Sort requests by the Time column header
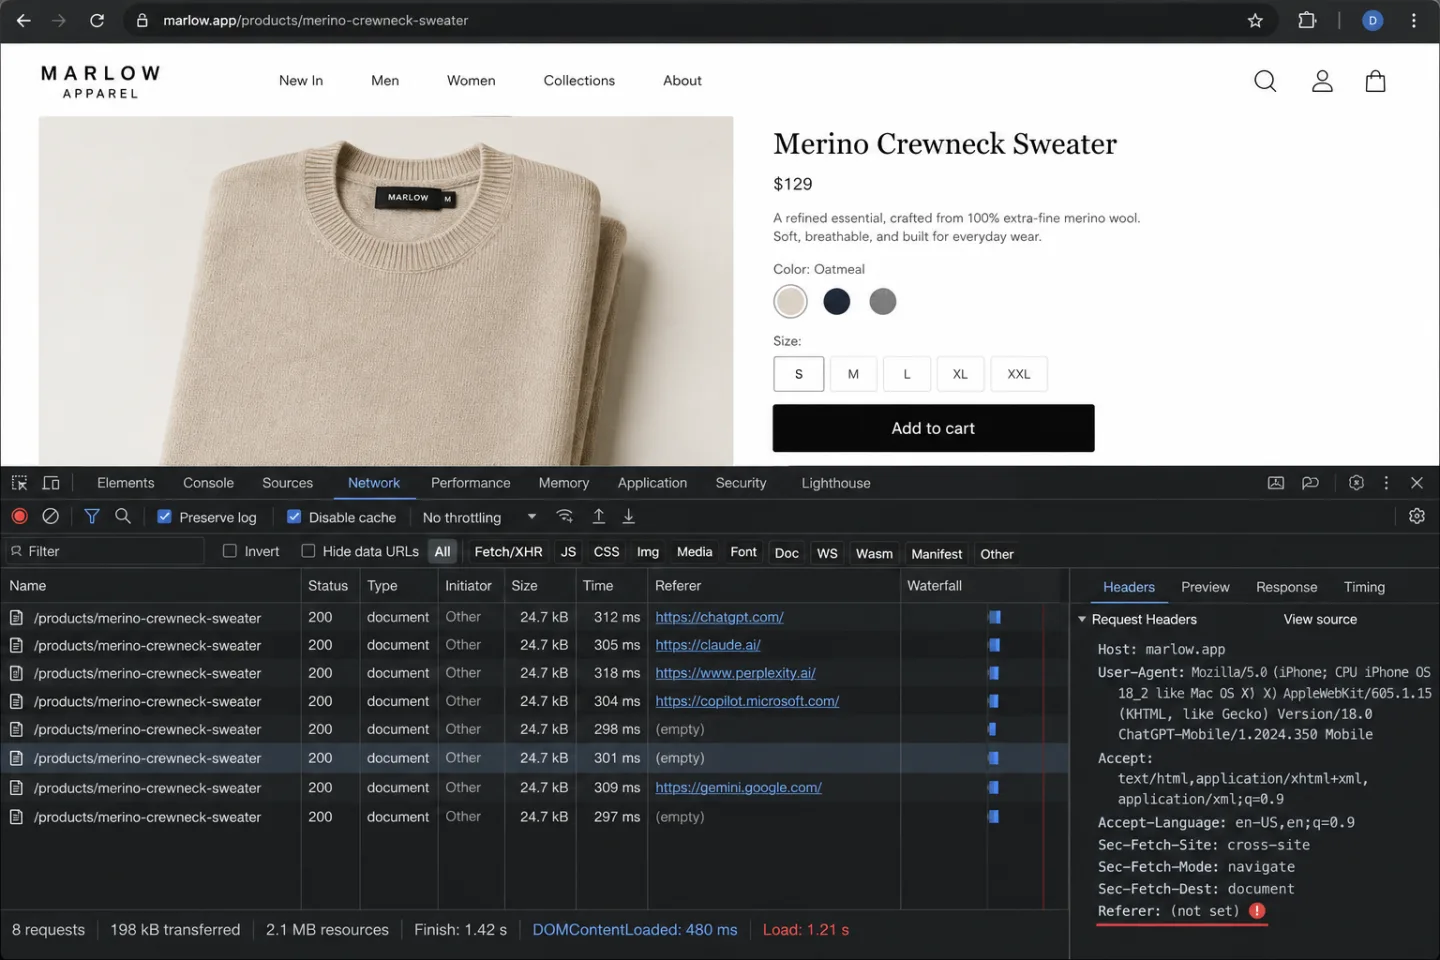The height and width of the screenshot is (960, 1440). point(598,586)
